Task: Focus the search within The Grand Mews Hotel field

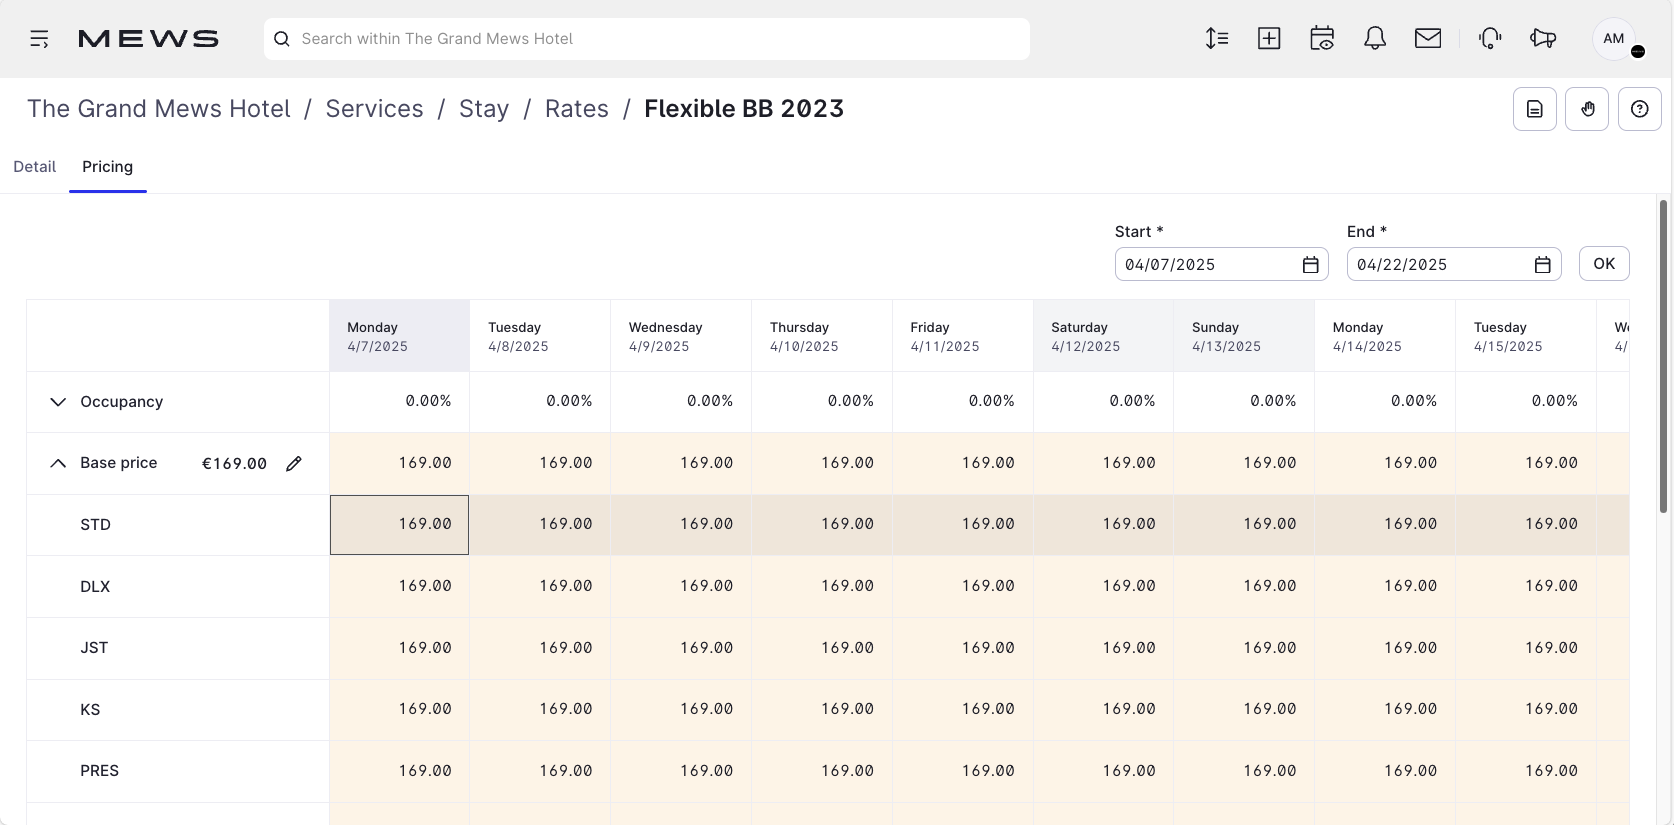Action: click(x=647, y=39)
